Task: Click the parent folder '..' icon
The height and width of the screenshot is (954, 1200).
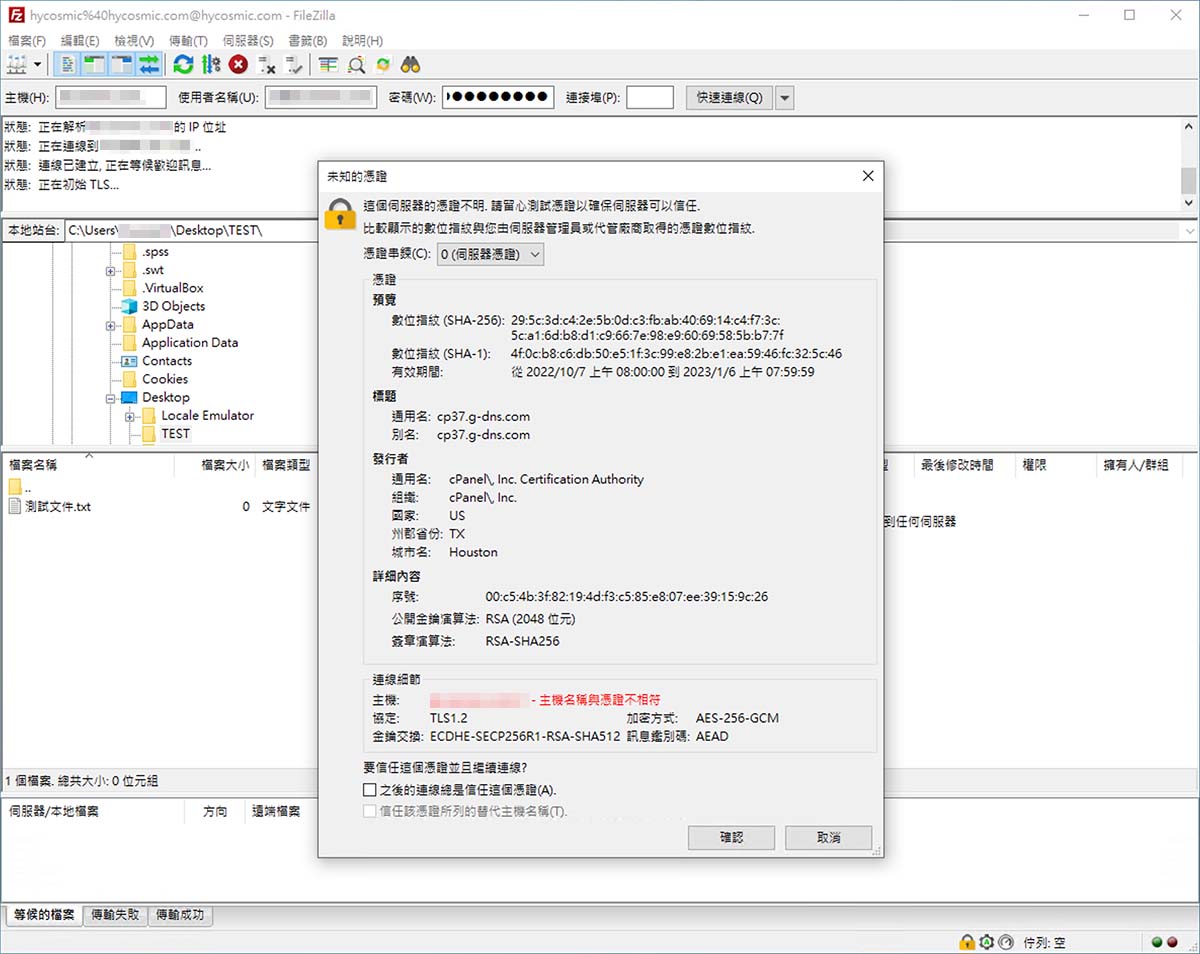Action: point(15,487)
